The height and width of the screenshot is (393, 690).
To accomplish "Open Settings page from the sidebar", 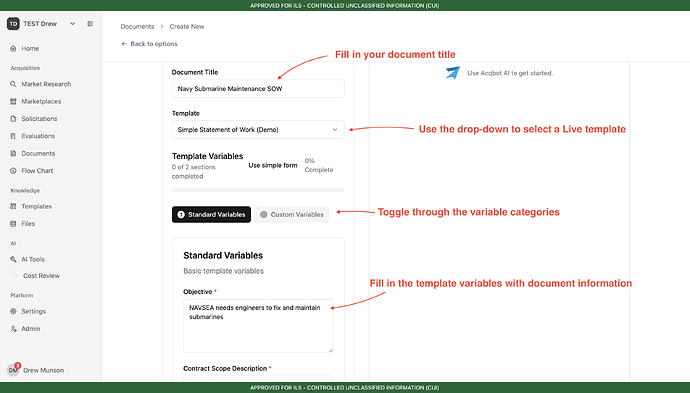I will pyautogui.click(x=33, y=311).
